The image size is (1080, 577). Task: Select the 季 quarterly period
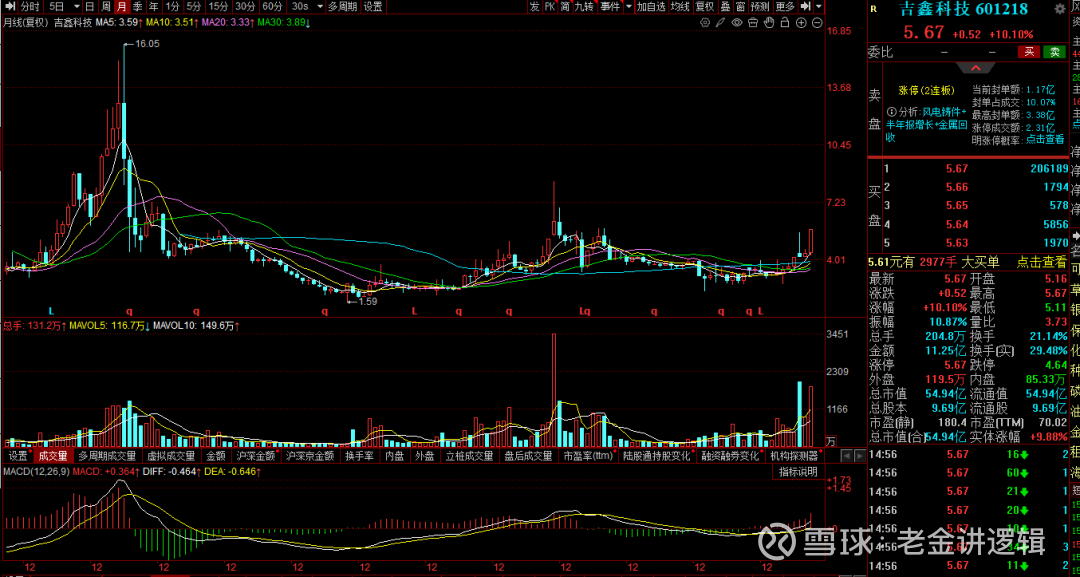click(138, 7)
